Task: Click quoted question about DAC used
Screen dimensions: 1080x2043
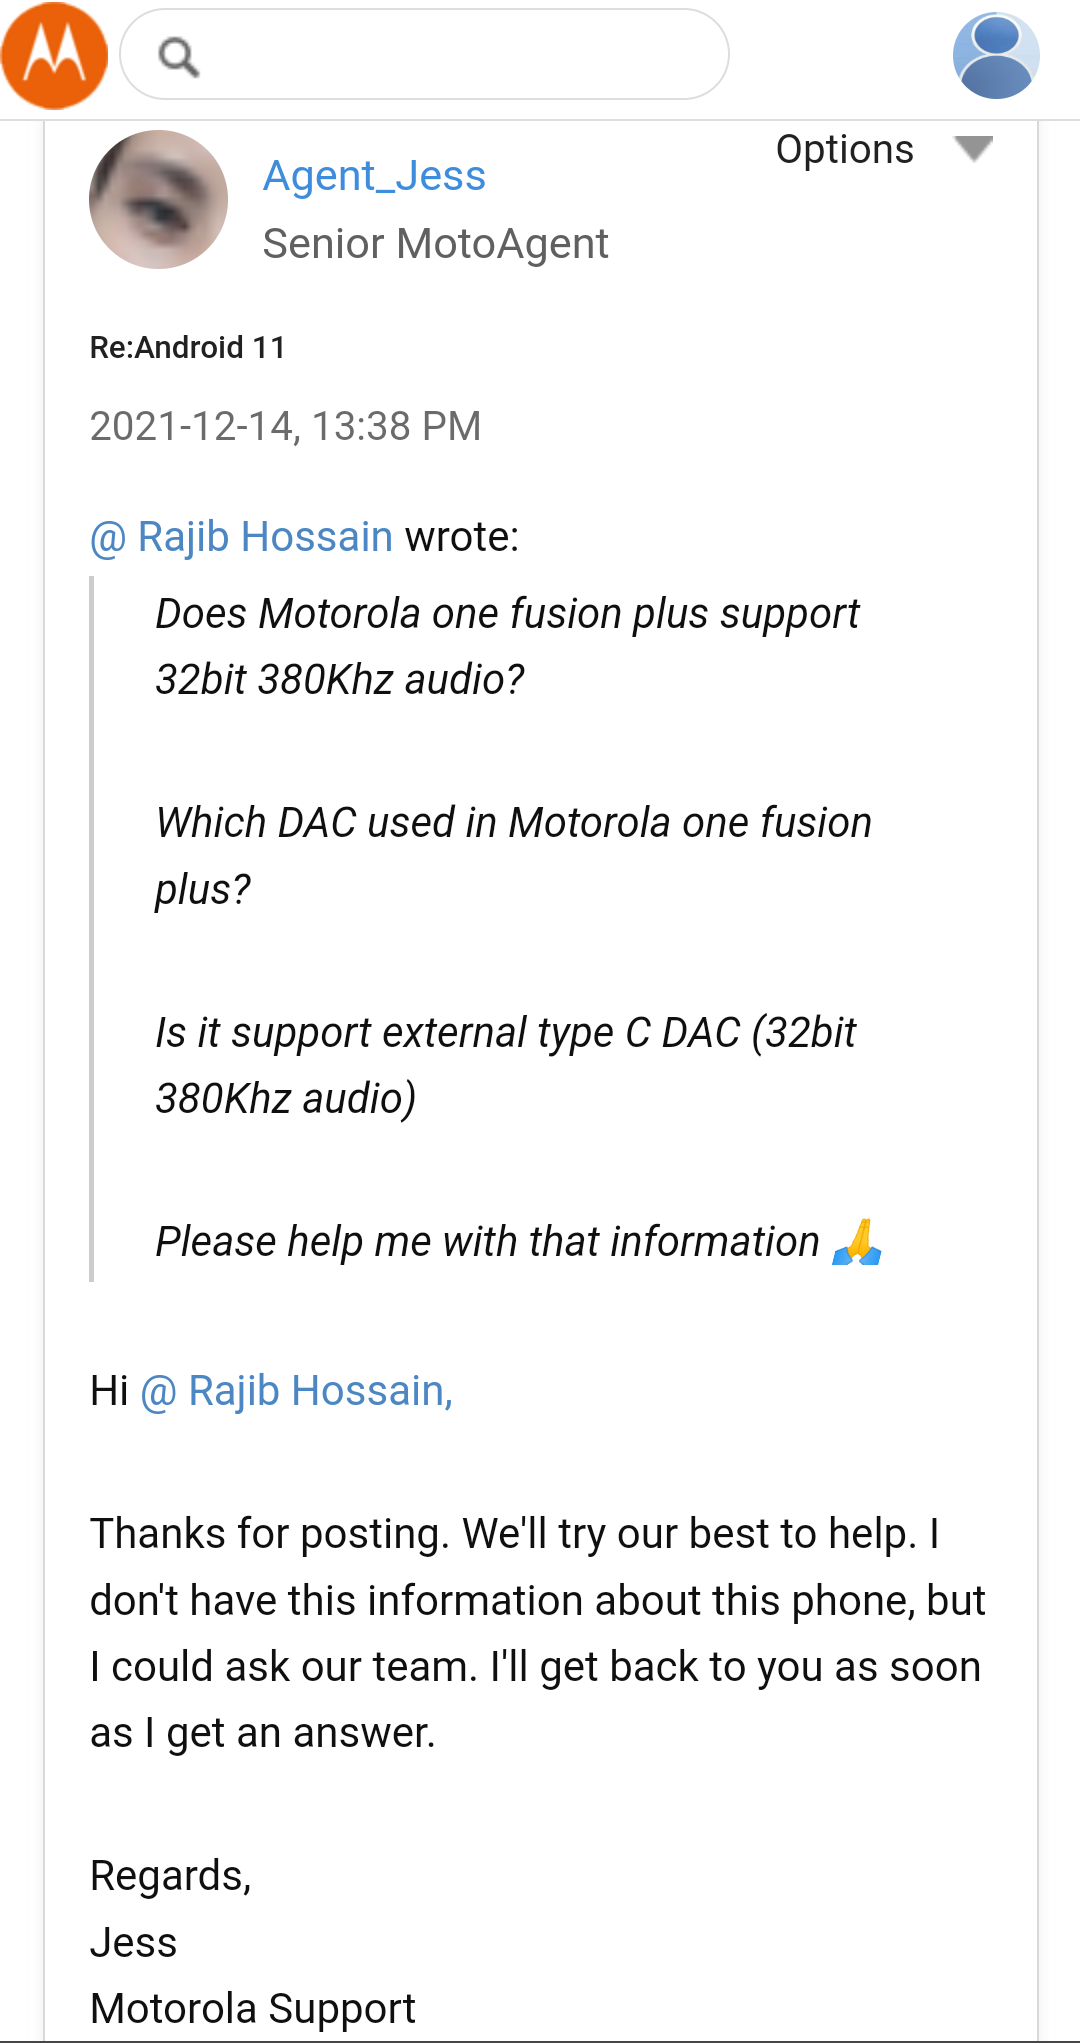Action: pos(513,856)
